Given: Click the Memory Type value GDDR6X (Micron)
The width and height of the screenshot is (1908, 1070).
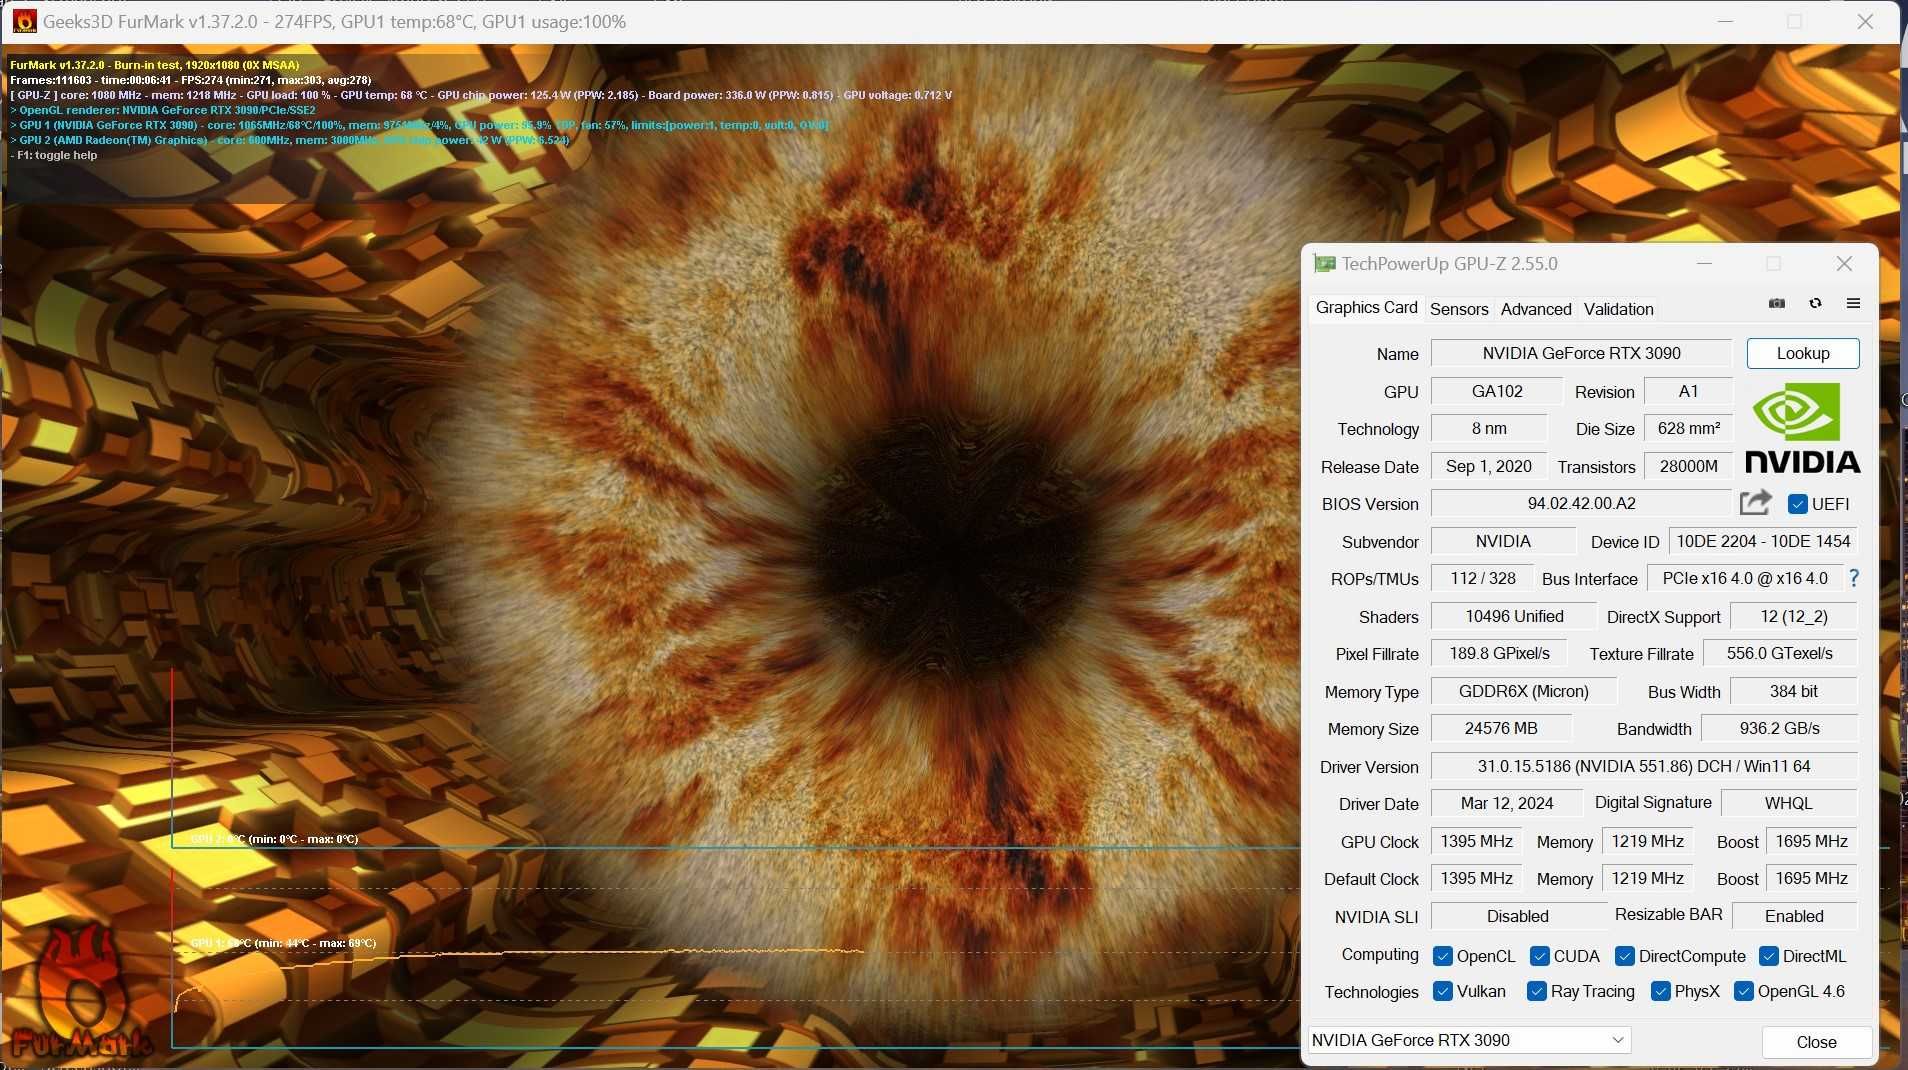Looking at the screenshot, I should click(1523, 691).
